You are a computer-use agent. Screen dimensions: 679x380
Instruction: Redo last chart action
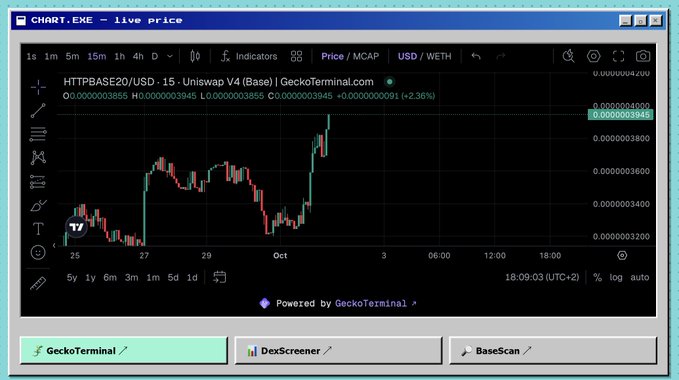tap(501, 56)
